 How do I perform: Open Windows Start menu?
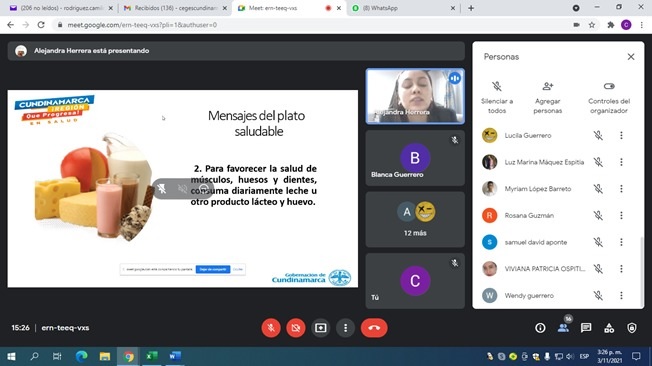pos(11,356)
